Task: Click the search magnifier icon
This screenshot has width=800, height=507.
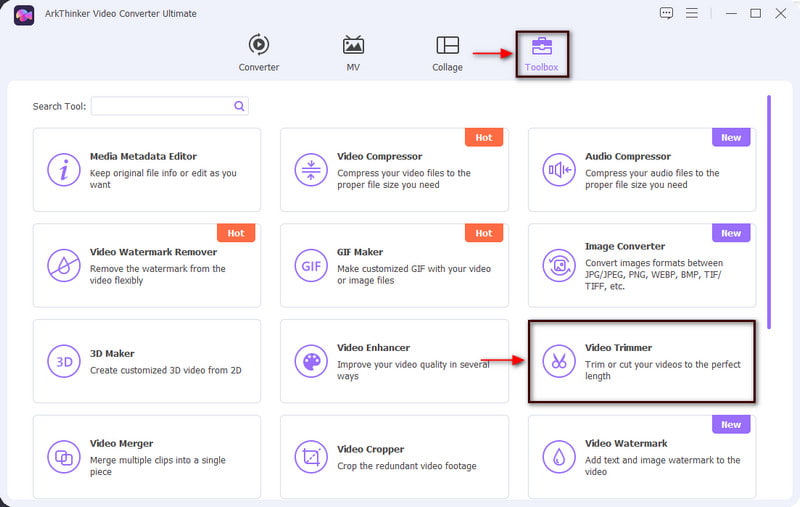Action: pyautogui.click(x=239, y=106)
